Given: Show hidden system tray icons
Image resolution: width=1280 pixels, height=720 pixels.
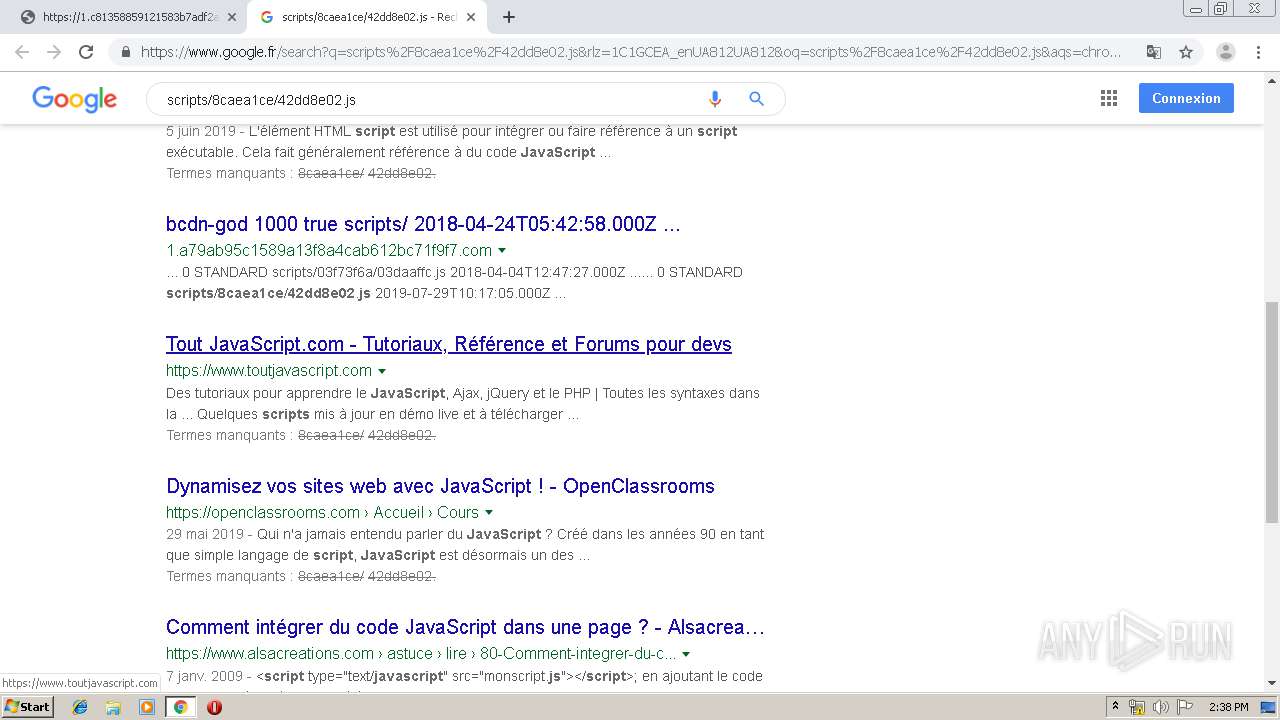Looking at the screenshot, I should click(x=1116, y=707).
